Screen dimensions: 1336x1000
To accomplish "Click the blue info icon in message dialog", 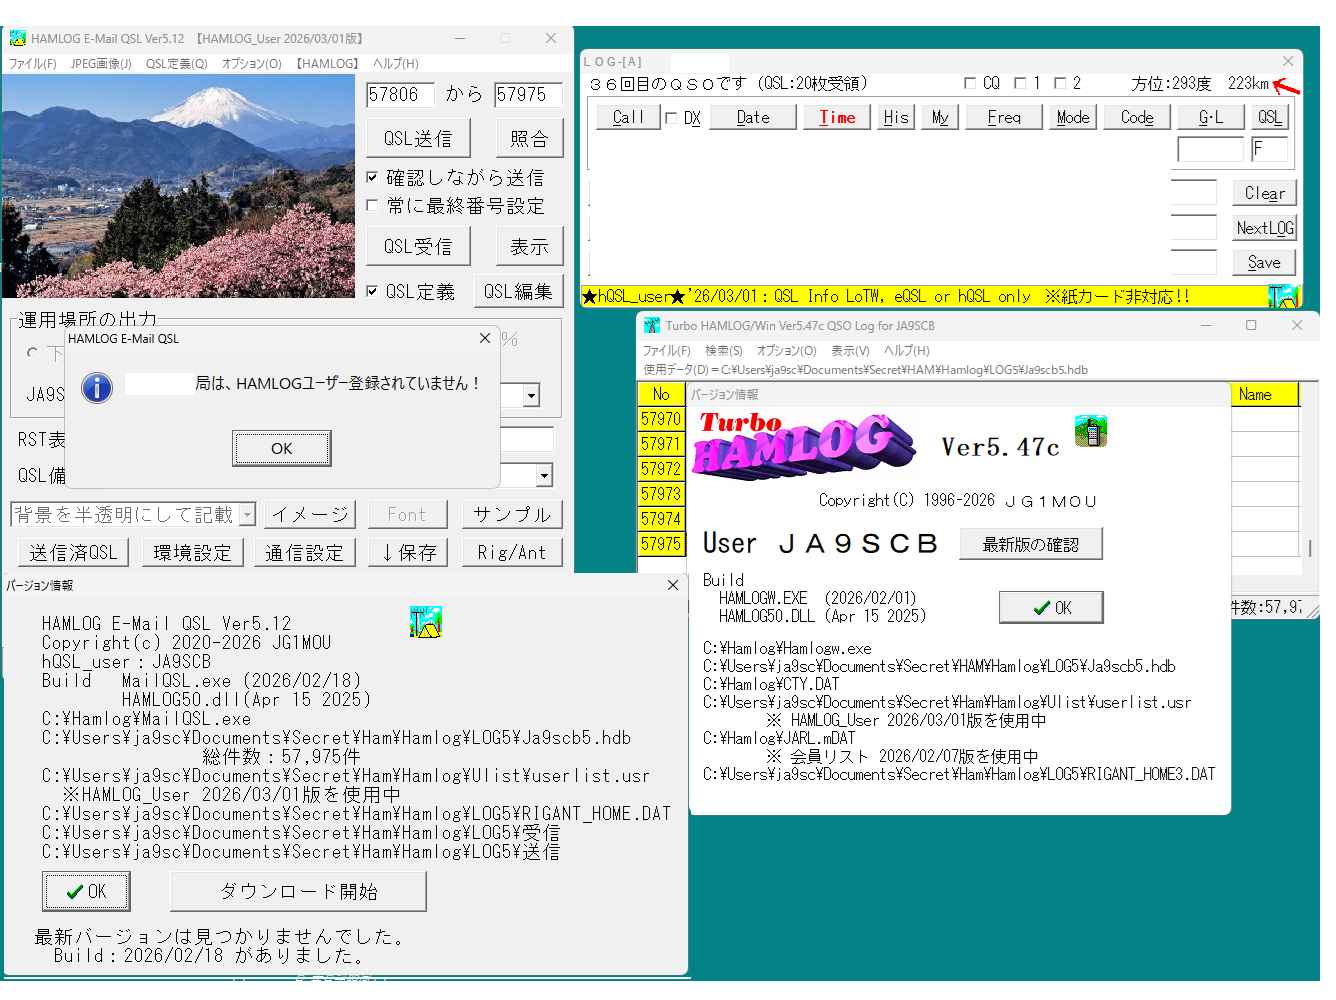I will pyautogui.click(x=97, y=387).
